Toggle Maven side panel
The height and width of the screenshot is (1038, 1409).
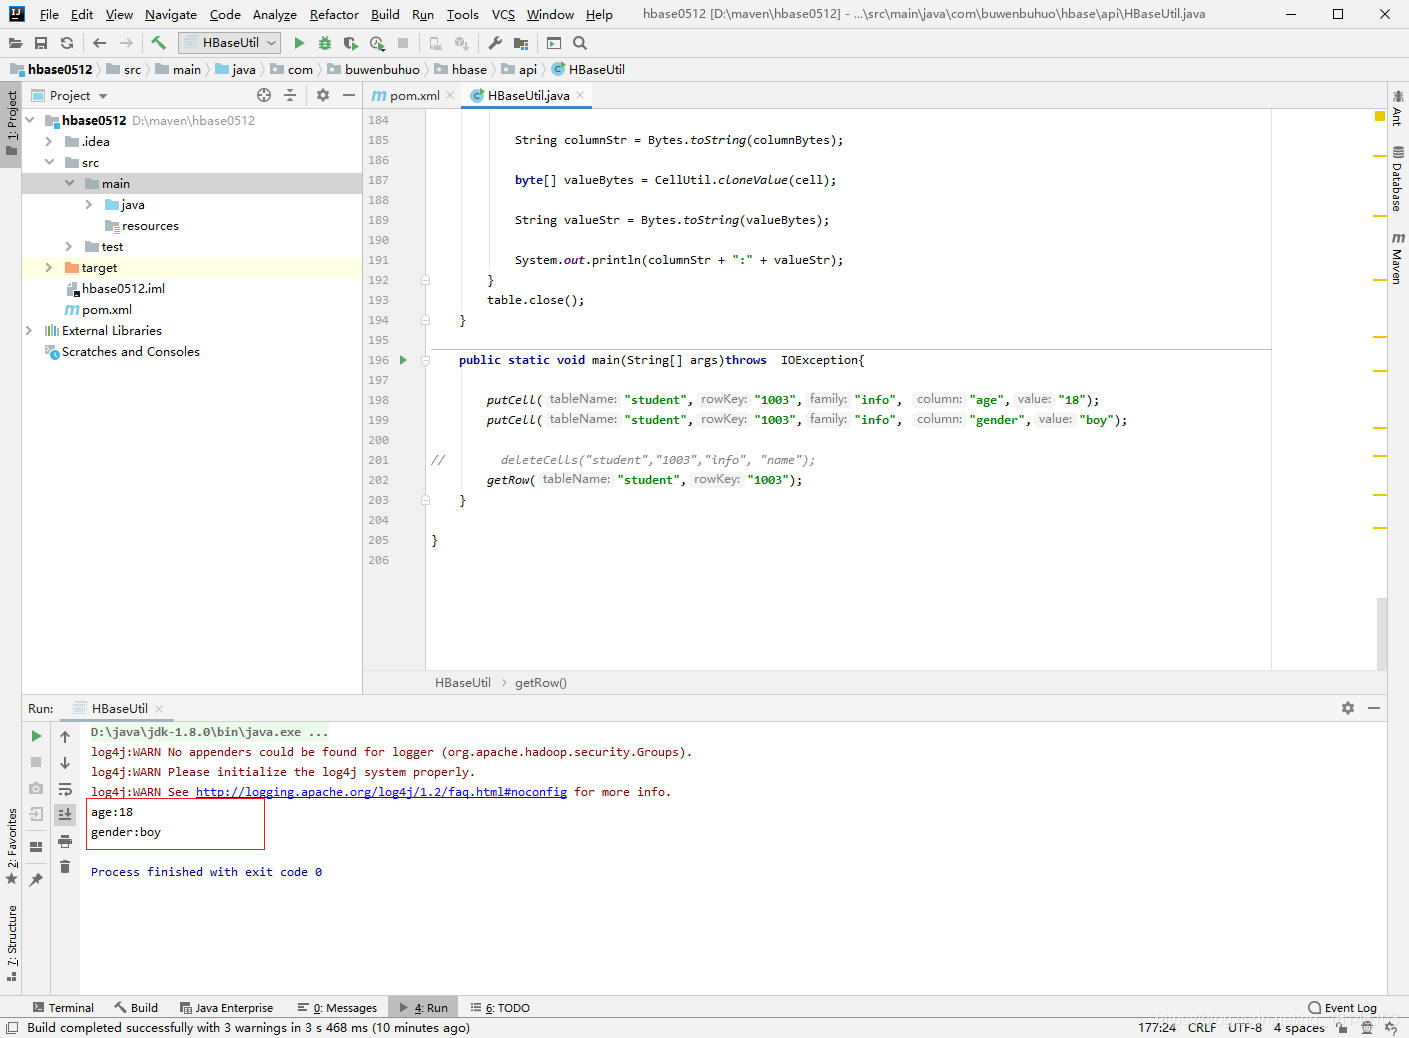1397,259
